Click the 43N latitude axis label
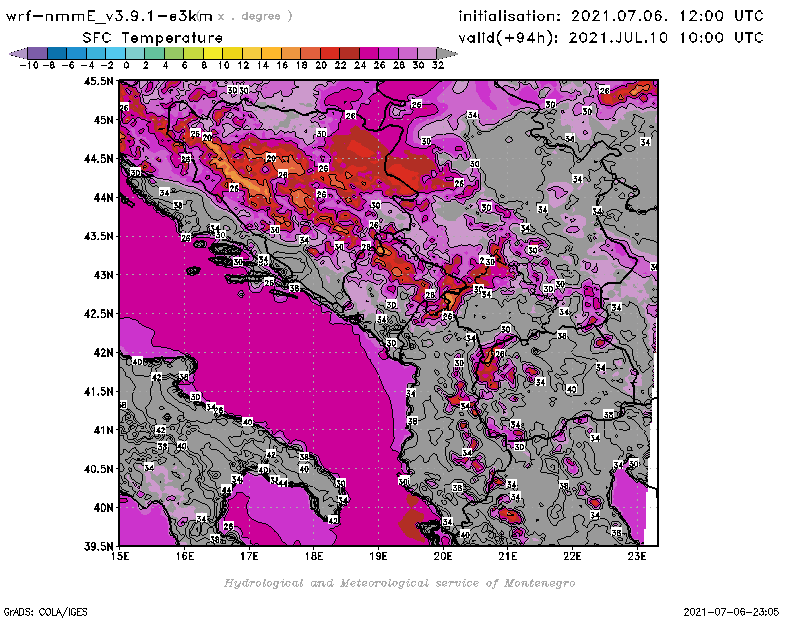The height and width of the screenshot is (618, 800). 103,275
